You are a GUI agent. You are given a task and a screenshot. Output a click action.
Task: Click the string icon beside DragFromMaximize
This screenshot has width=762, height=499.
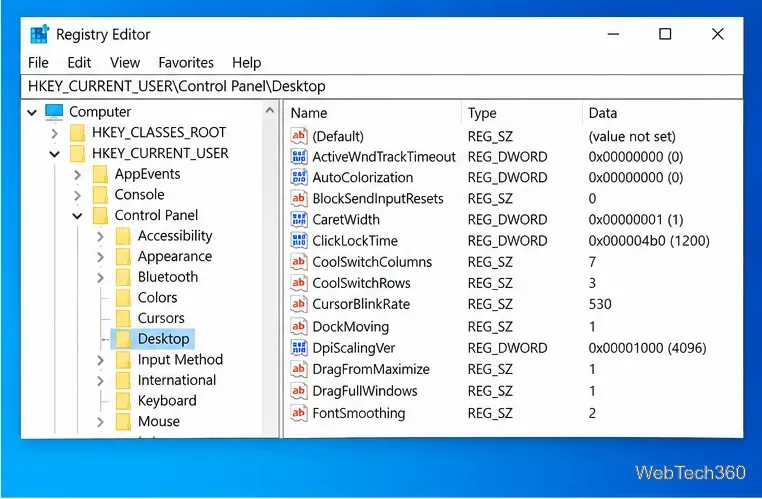pos(299,369)
